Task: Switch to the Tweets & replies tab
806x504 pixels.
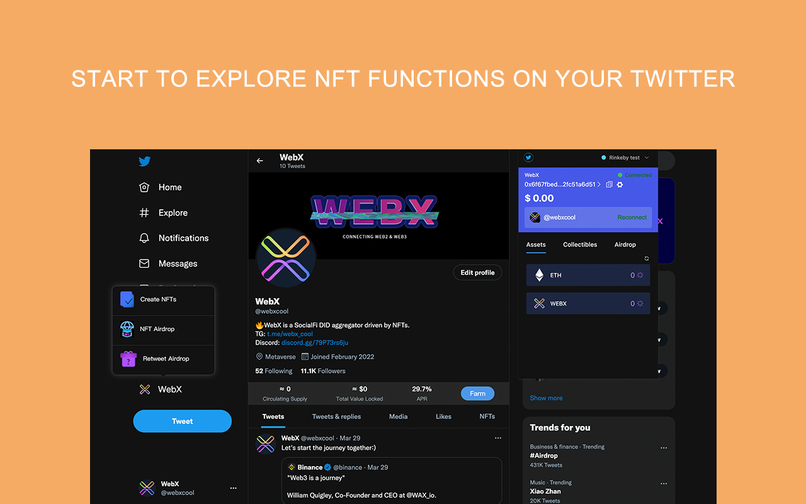Action: tap(336, 417)
